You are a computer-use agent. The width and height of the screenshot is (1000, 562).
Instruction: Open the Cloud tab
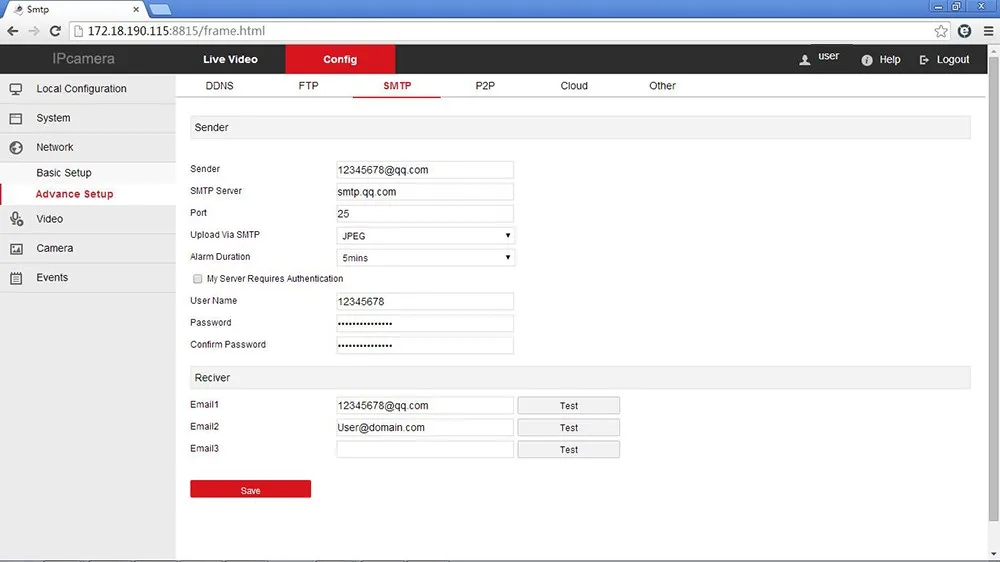coord(574,85)
